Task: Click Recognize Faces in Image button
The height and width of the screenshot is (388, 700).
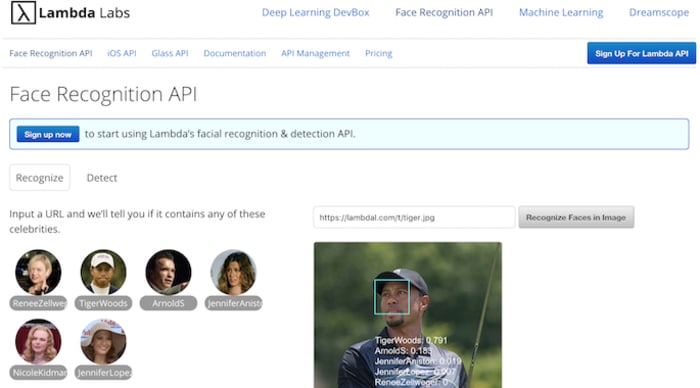Action: [576, 217]
